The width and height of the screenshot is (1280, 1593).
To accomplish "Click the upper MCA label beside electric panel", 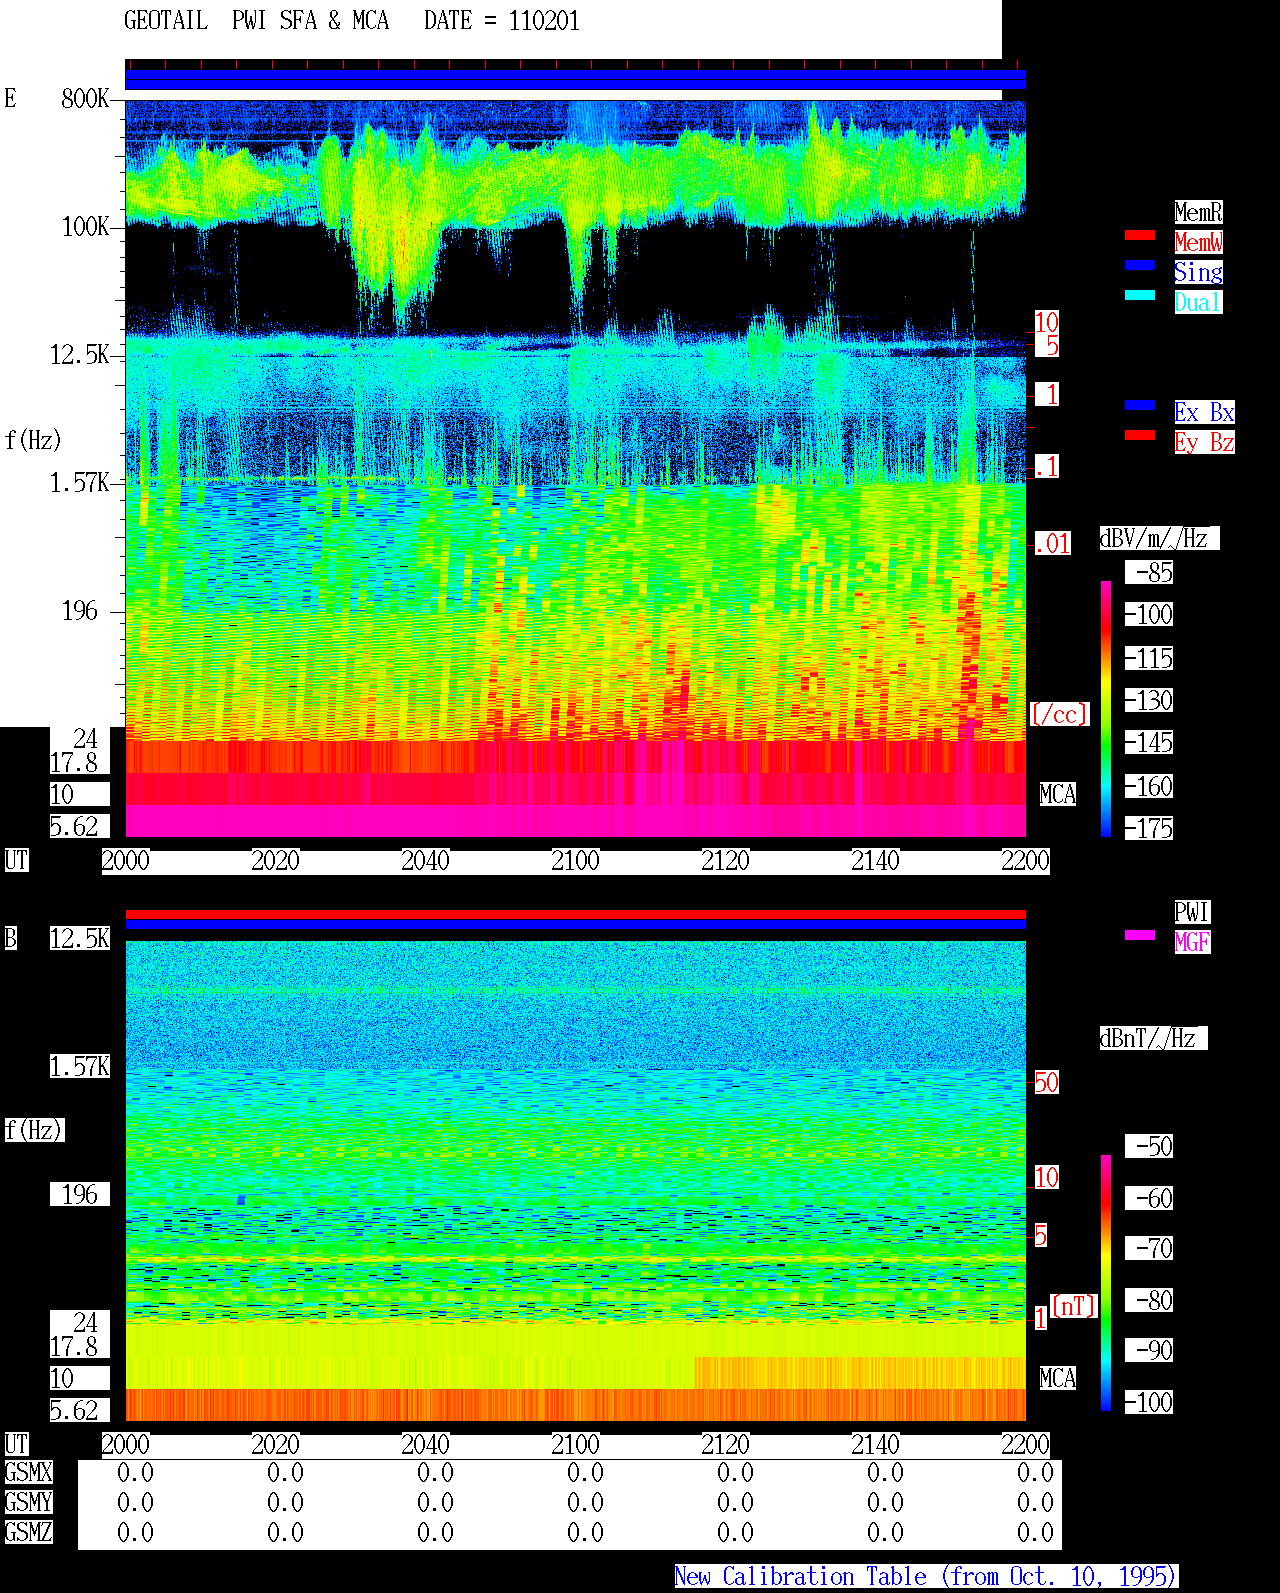I will 1058,795.
